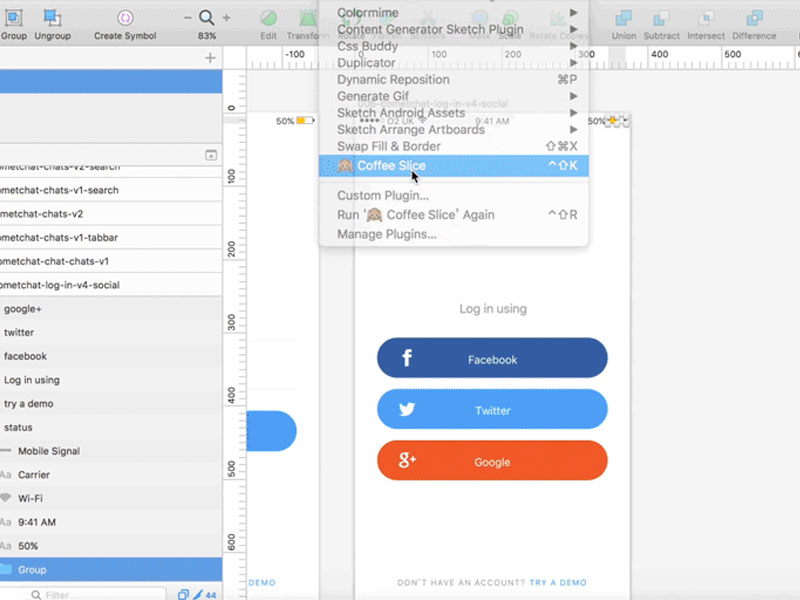Screen dimensions: 800x600
Task: Select the Wi-Fi layer
Action: coord(111,498)
